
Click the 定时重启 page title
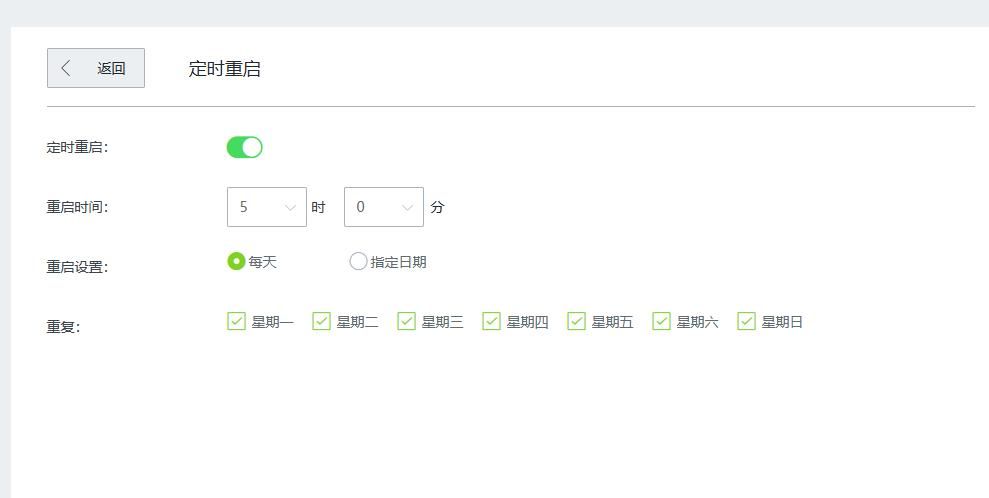click(225, 69)
